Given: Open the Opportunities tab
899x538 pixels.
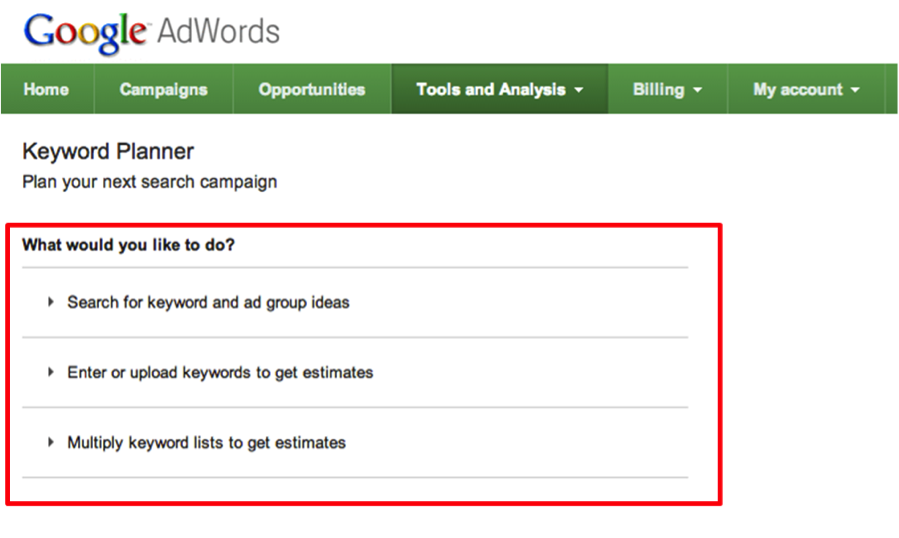Looking at the screenshot, I should (x=311, y=89).
